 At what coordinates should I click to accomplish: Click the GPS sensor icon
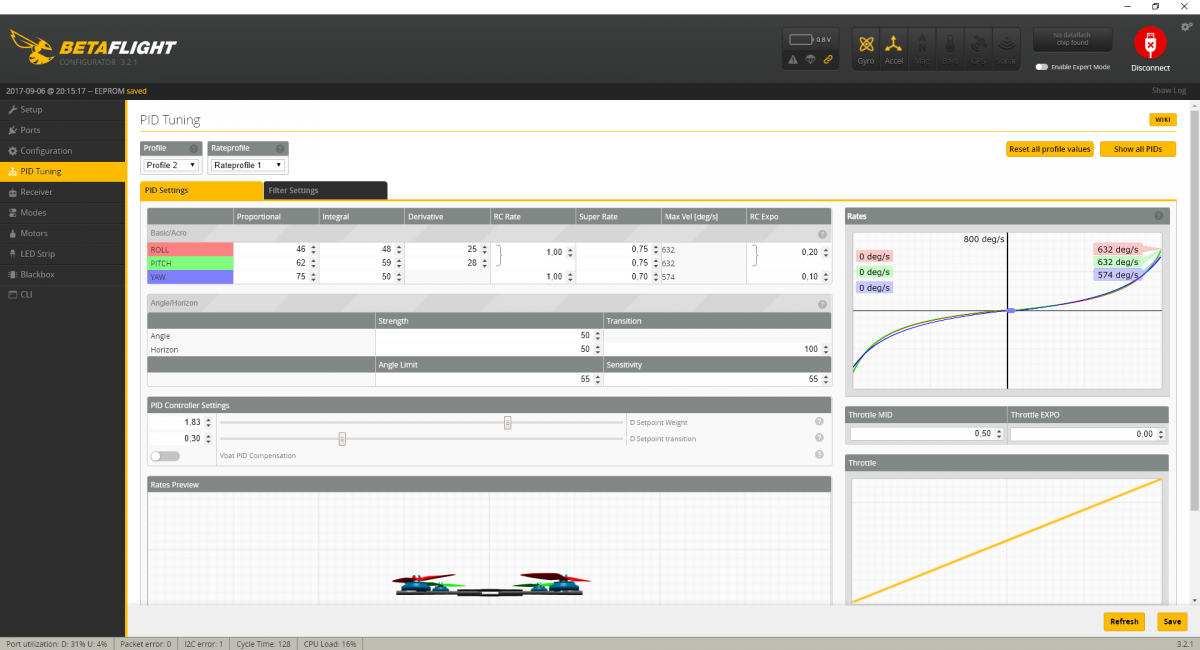point(977,48)
